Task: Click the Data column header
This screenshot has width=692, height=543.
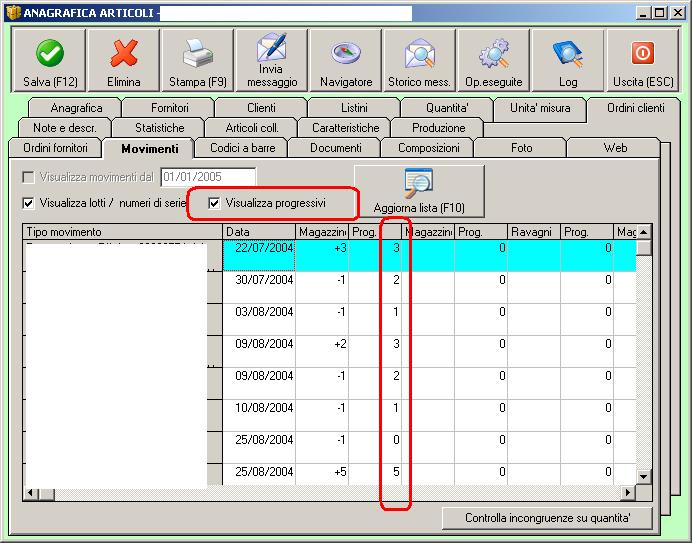Action: (259, 232)
